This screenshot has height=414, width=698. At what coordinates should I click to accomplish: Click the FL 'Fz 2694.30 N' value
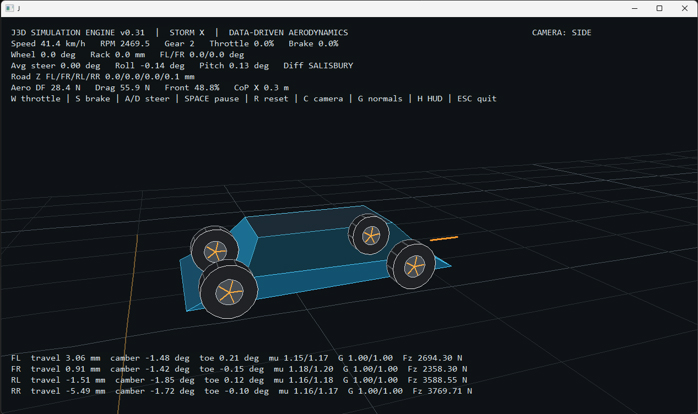coord(432,358)
